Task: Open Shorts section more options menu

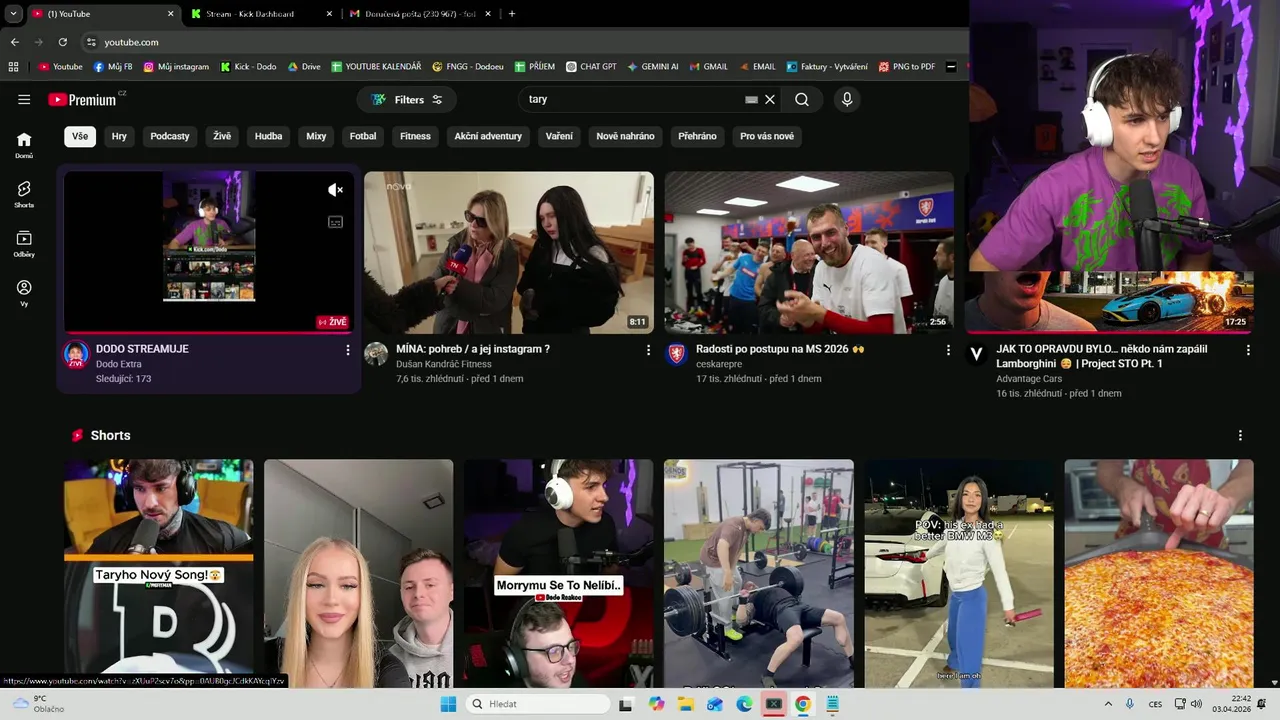Action: pos(1240,435)
